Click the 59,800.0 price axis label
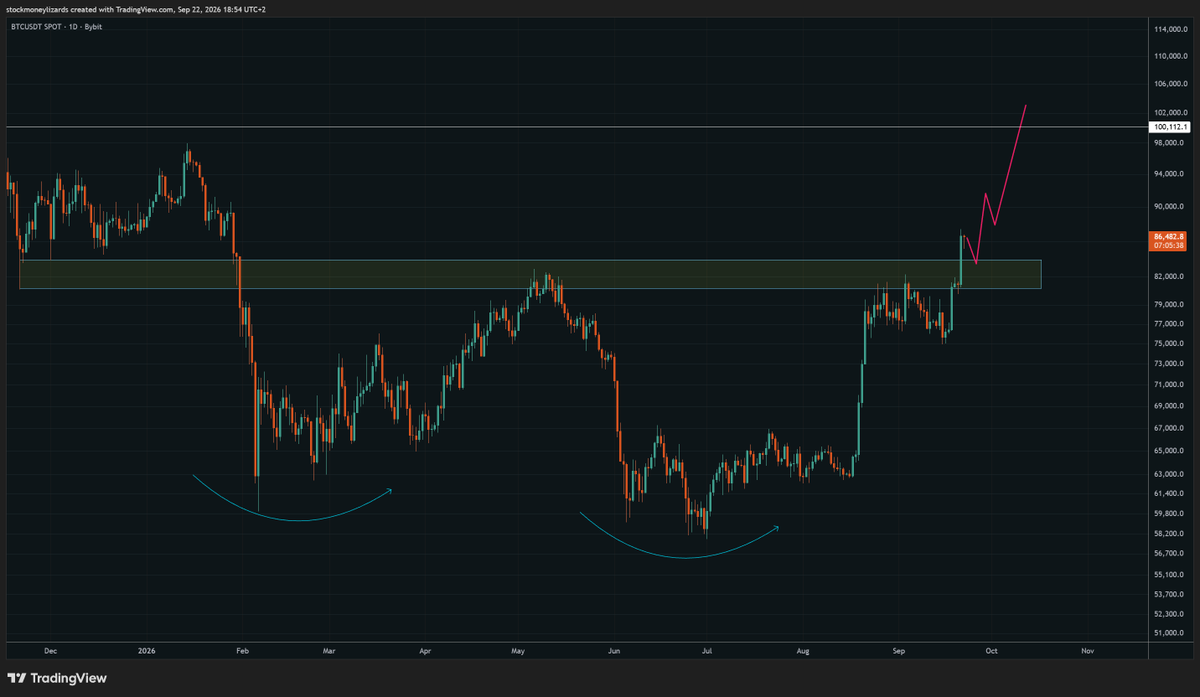Image resolution: width=1200 pixels, height=697 pixels. pos(1168,513)
